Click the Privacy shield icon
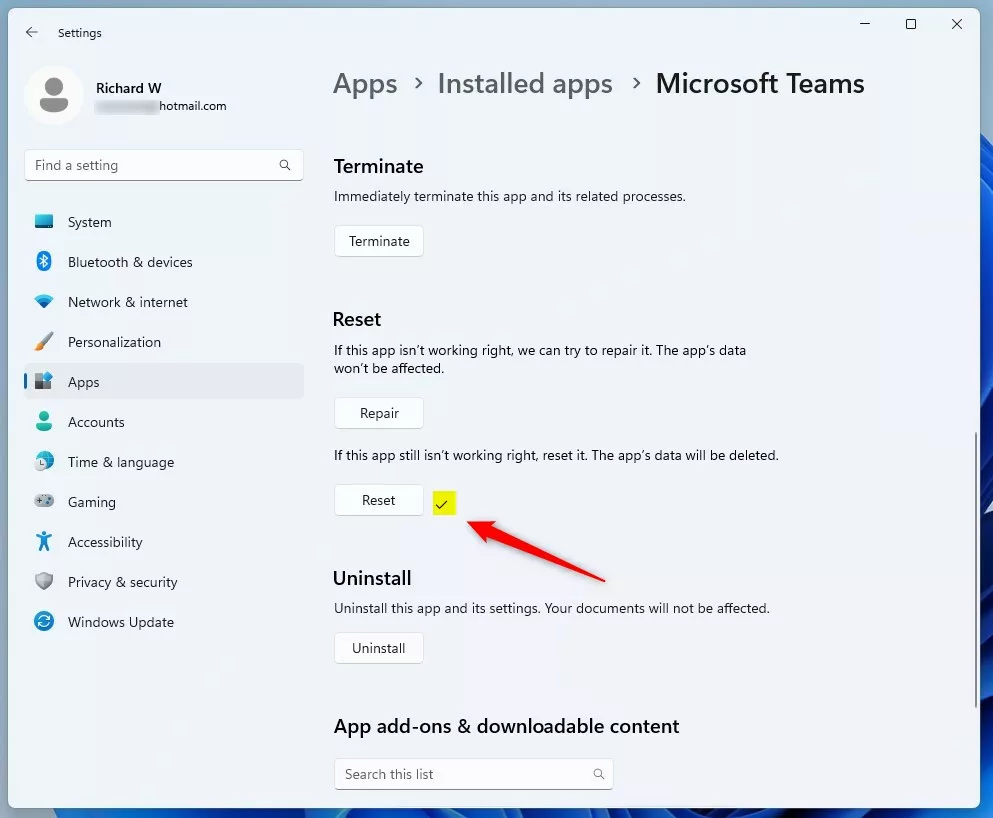 [44, 581]
